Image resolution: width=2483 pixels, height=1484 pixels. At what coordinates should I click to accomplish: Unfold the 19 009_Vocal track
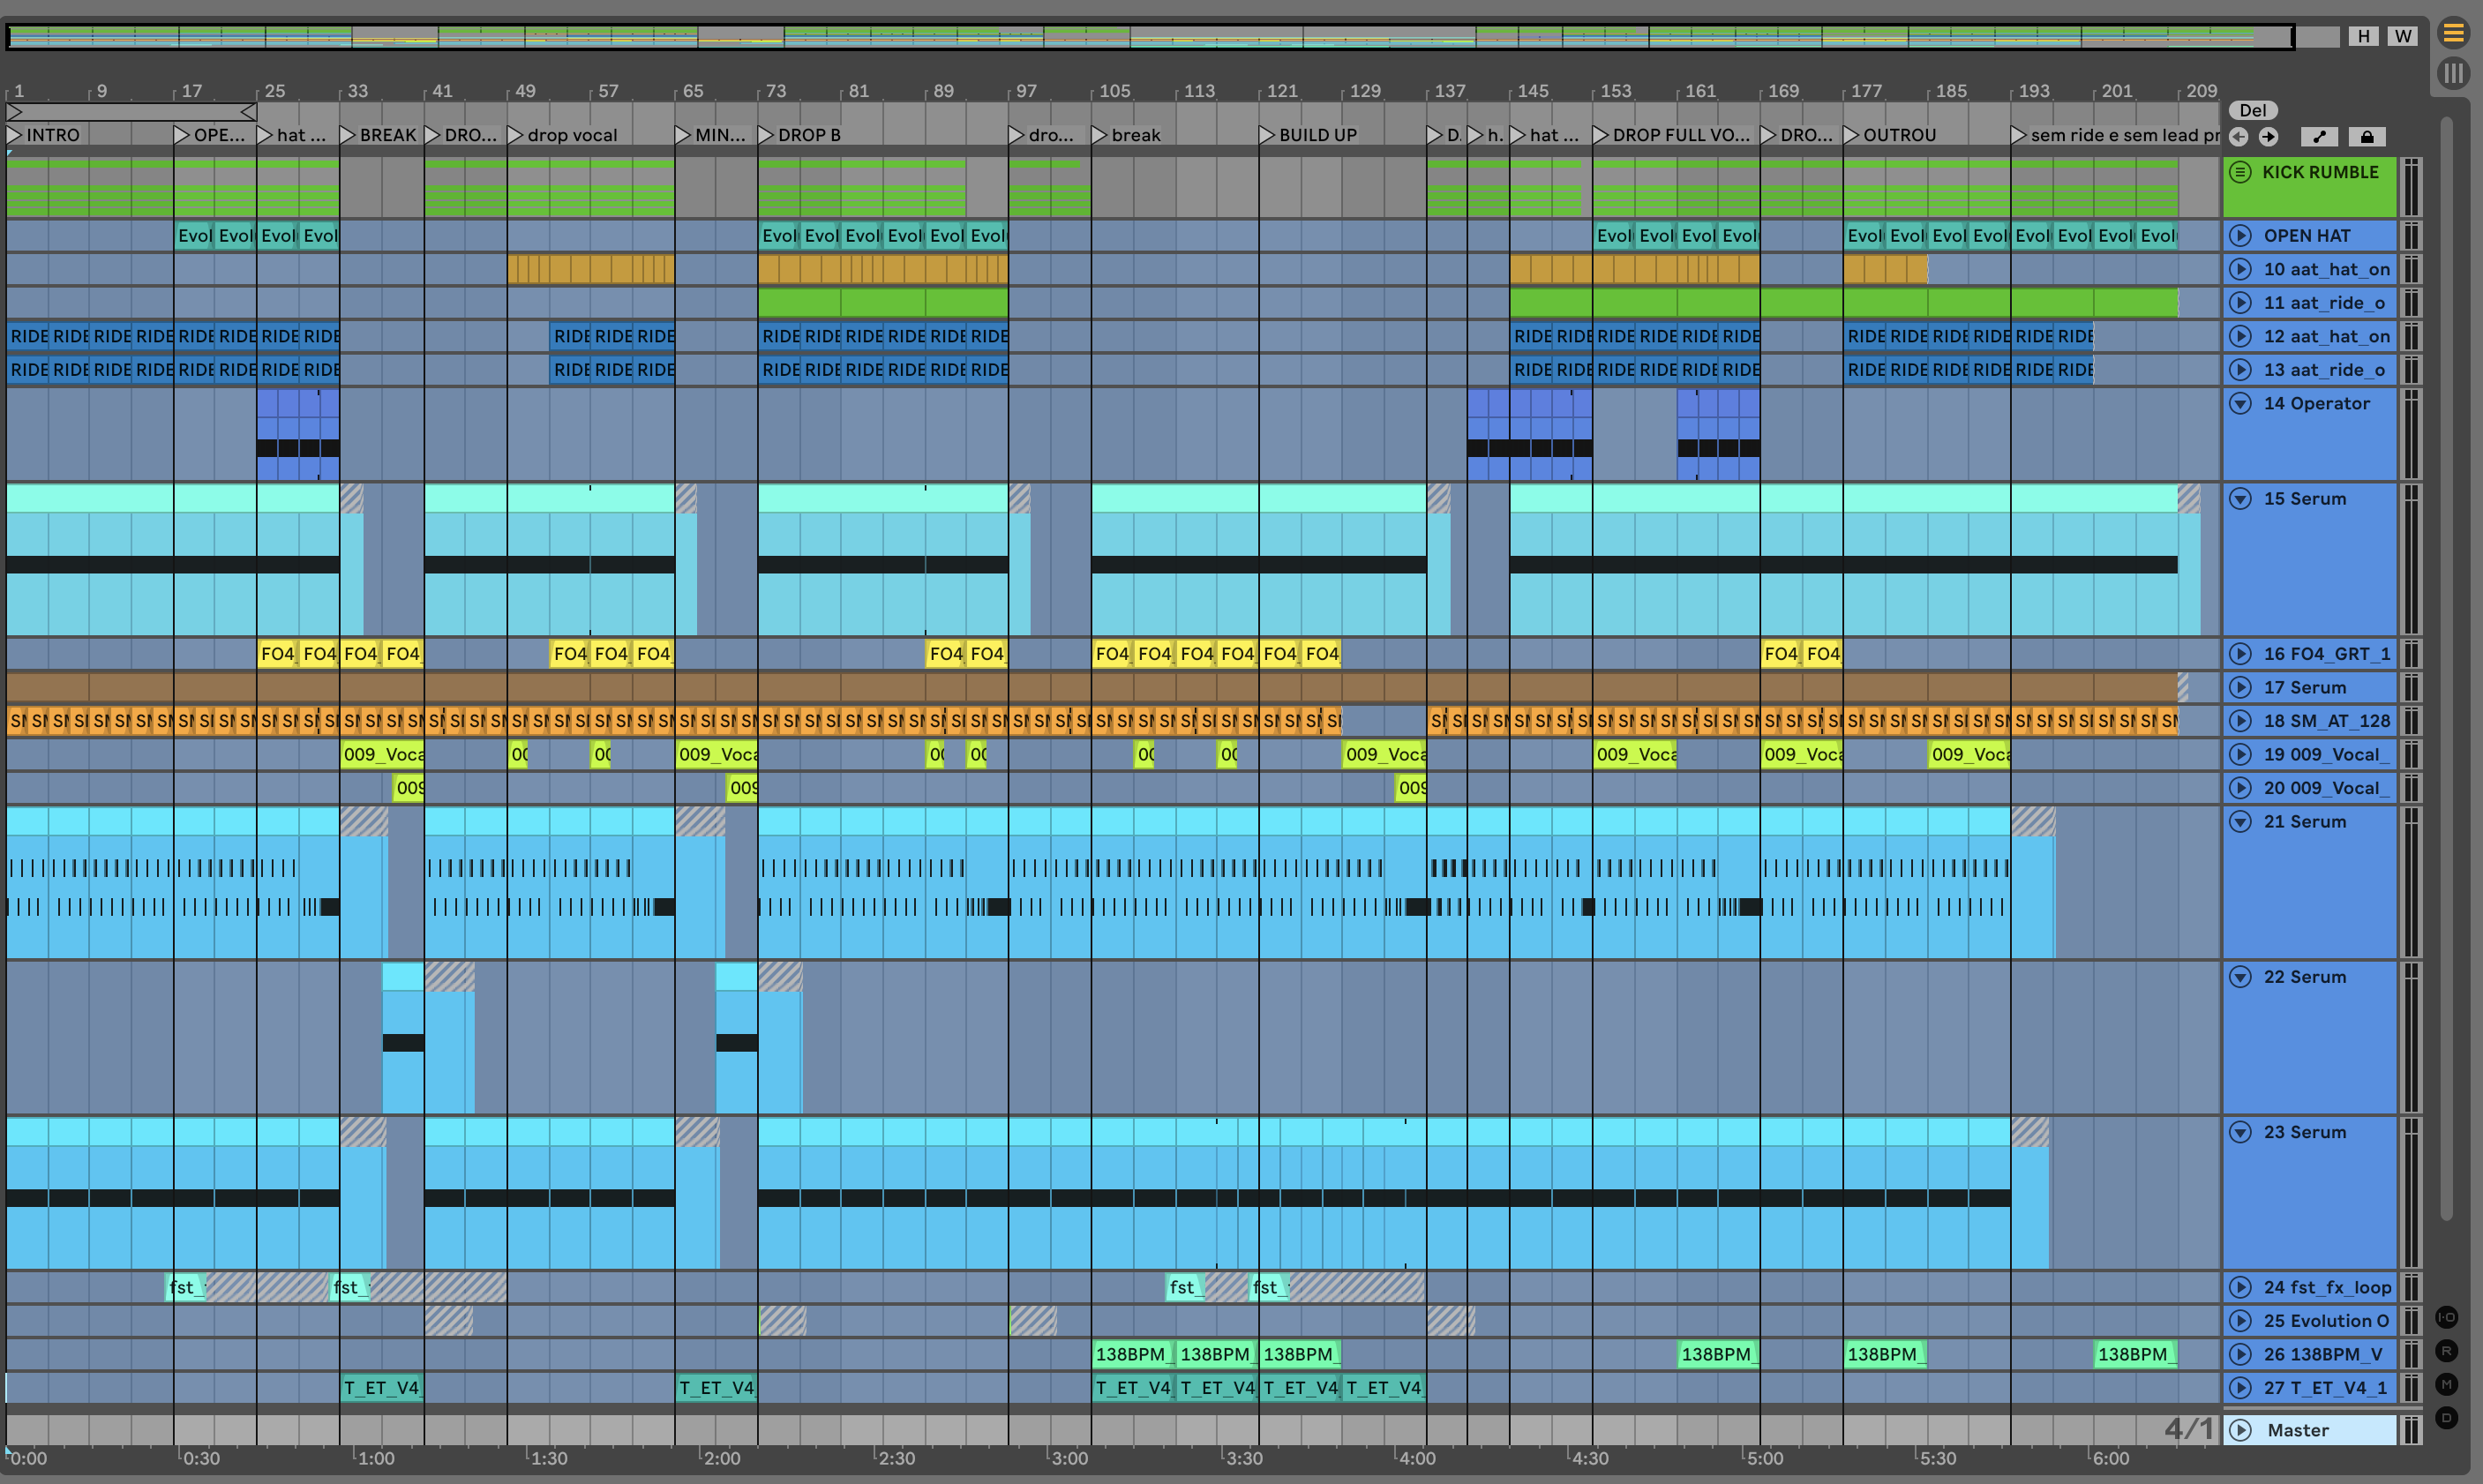coord(2241,755)
